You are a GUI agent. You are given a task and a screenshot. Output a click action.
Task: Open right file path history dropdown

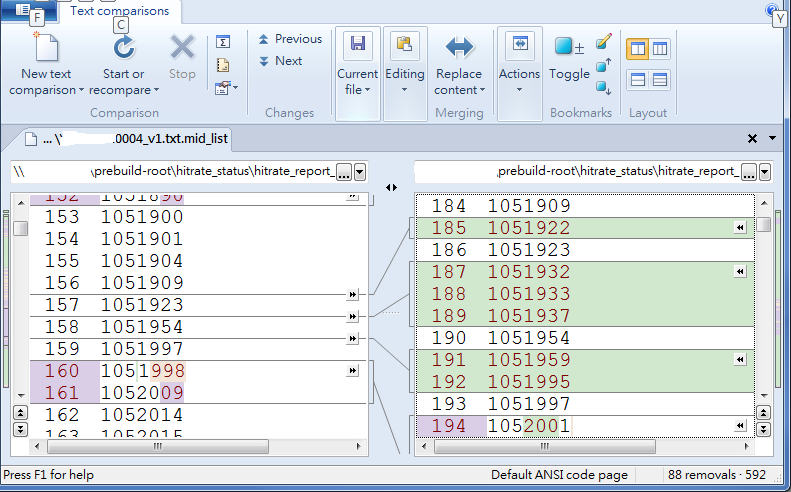[x=765, y=172]
